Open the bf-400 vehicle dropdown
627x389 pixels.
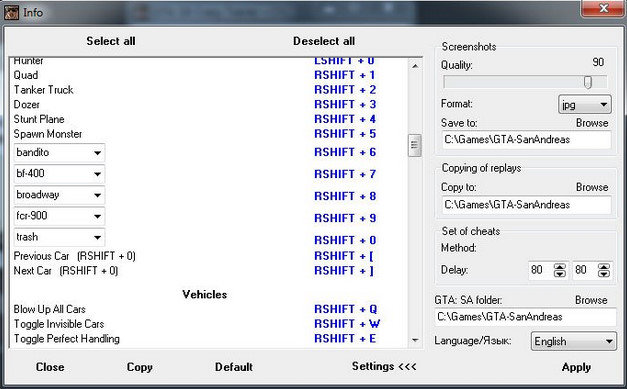pos(59,174)
